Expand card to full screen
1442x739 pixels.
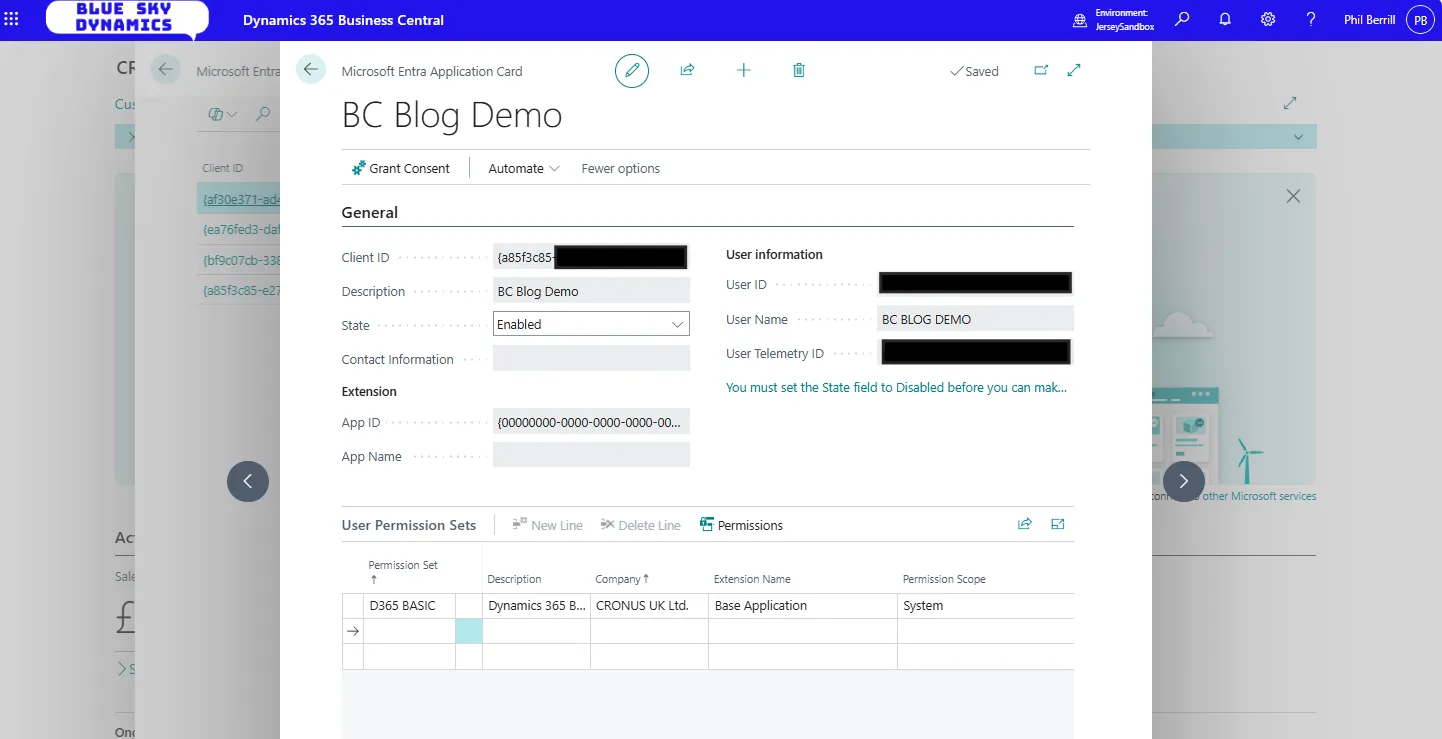(1074, 70)
